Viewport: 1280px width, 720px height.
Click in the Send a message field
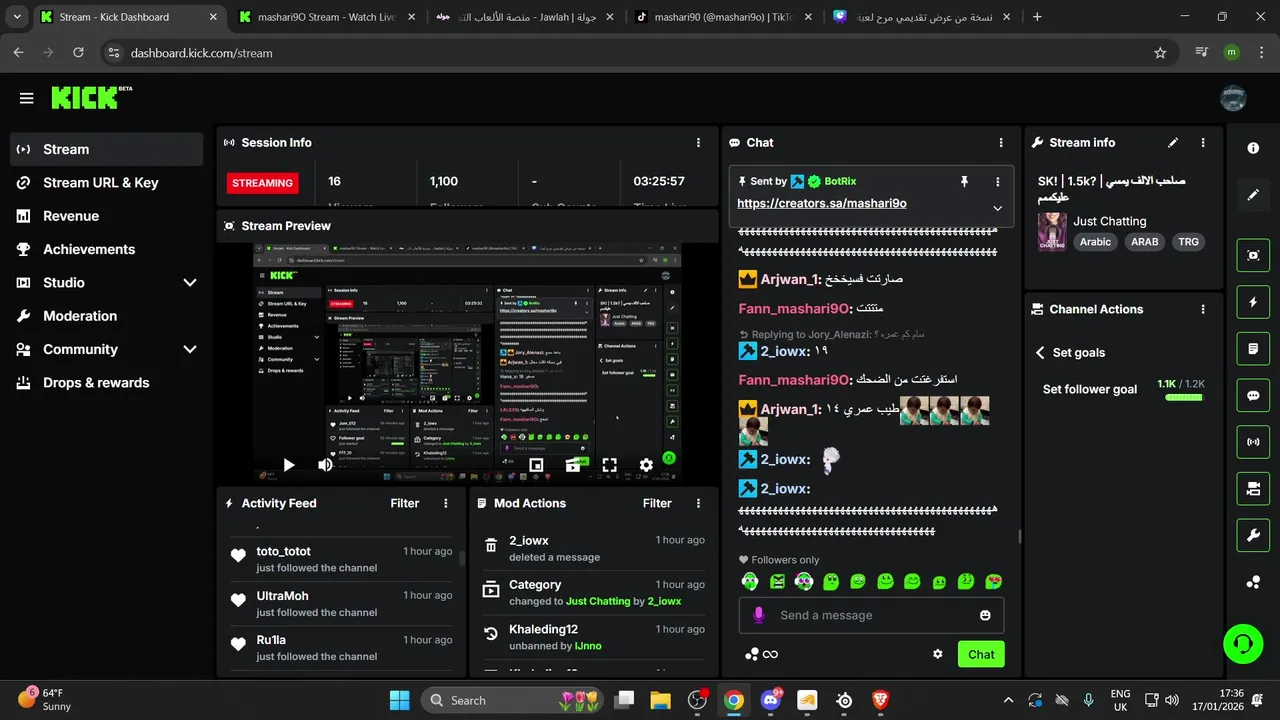871,615
